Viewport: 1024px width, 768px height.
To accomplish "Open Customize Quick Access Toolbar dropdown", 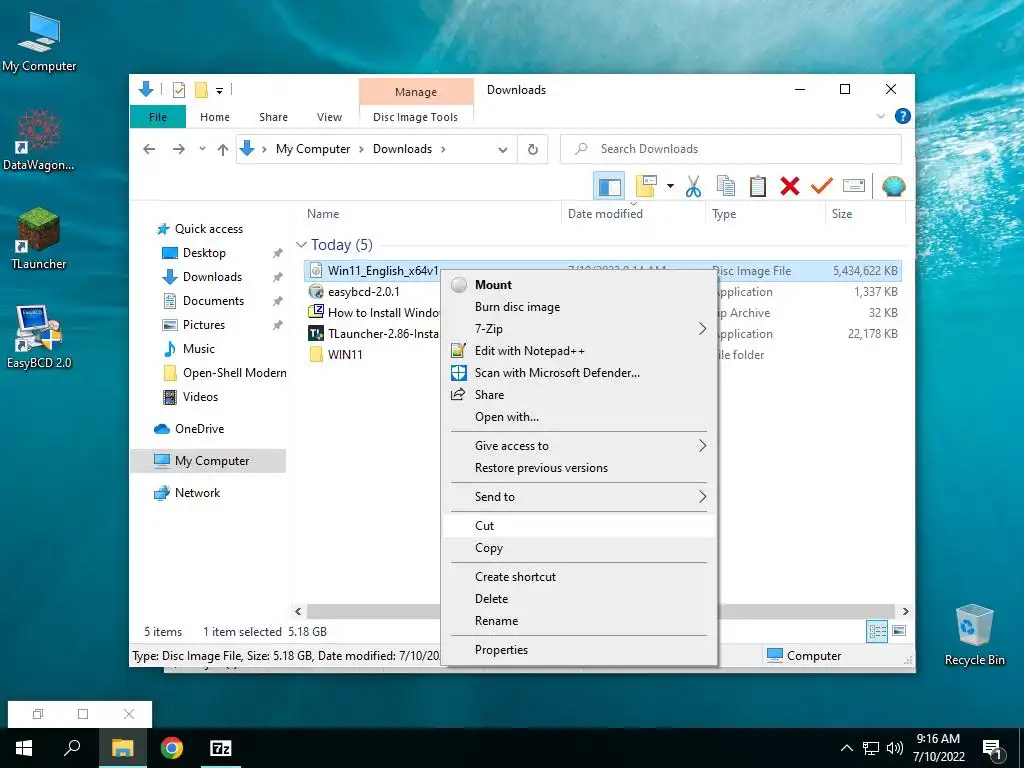I will [219, 90].
